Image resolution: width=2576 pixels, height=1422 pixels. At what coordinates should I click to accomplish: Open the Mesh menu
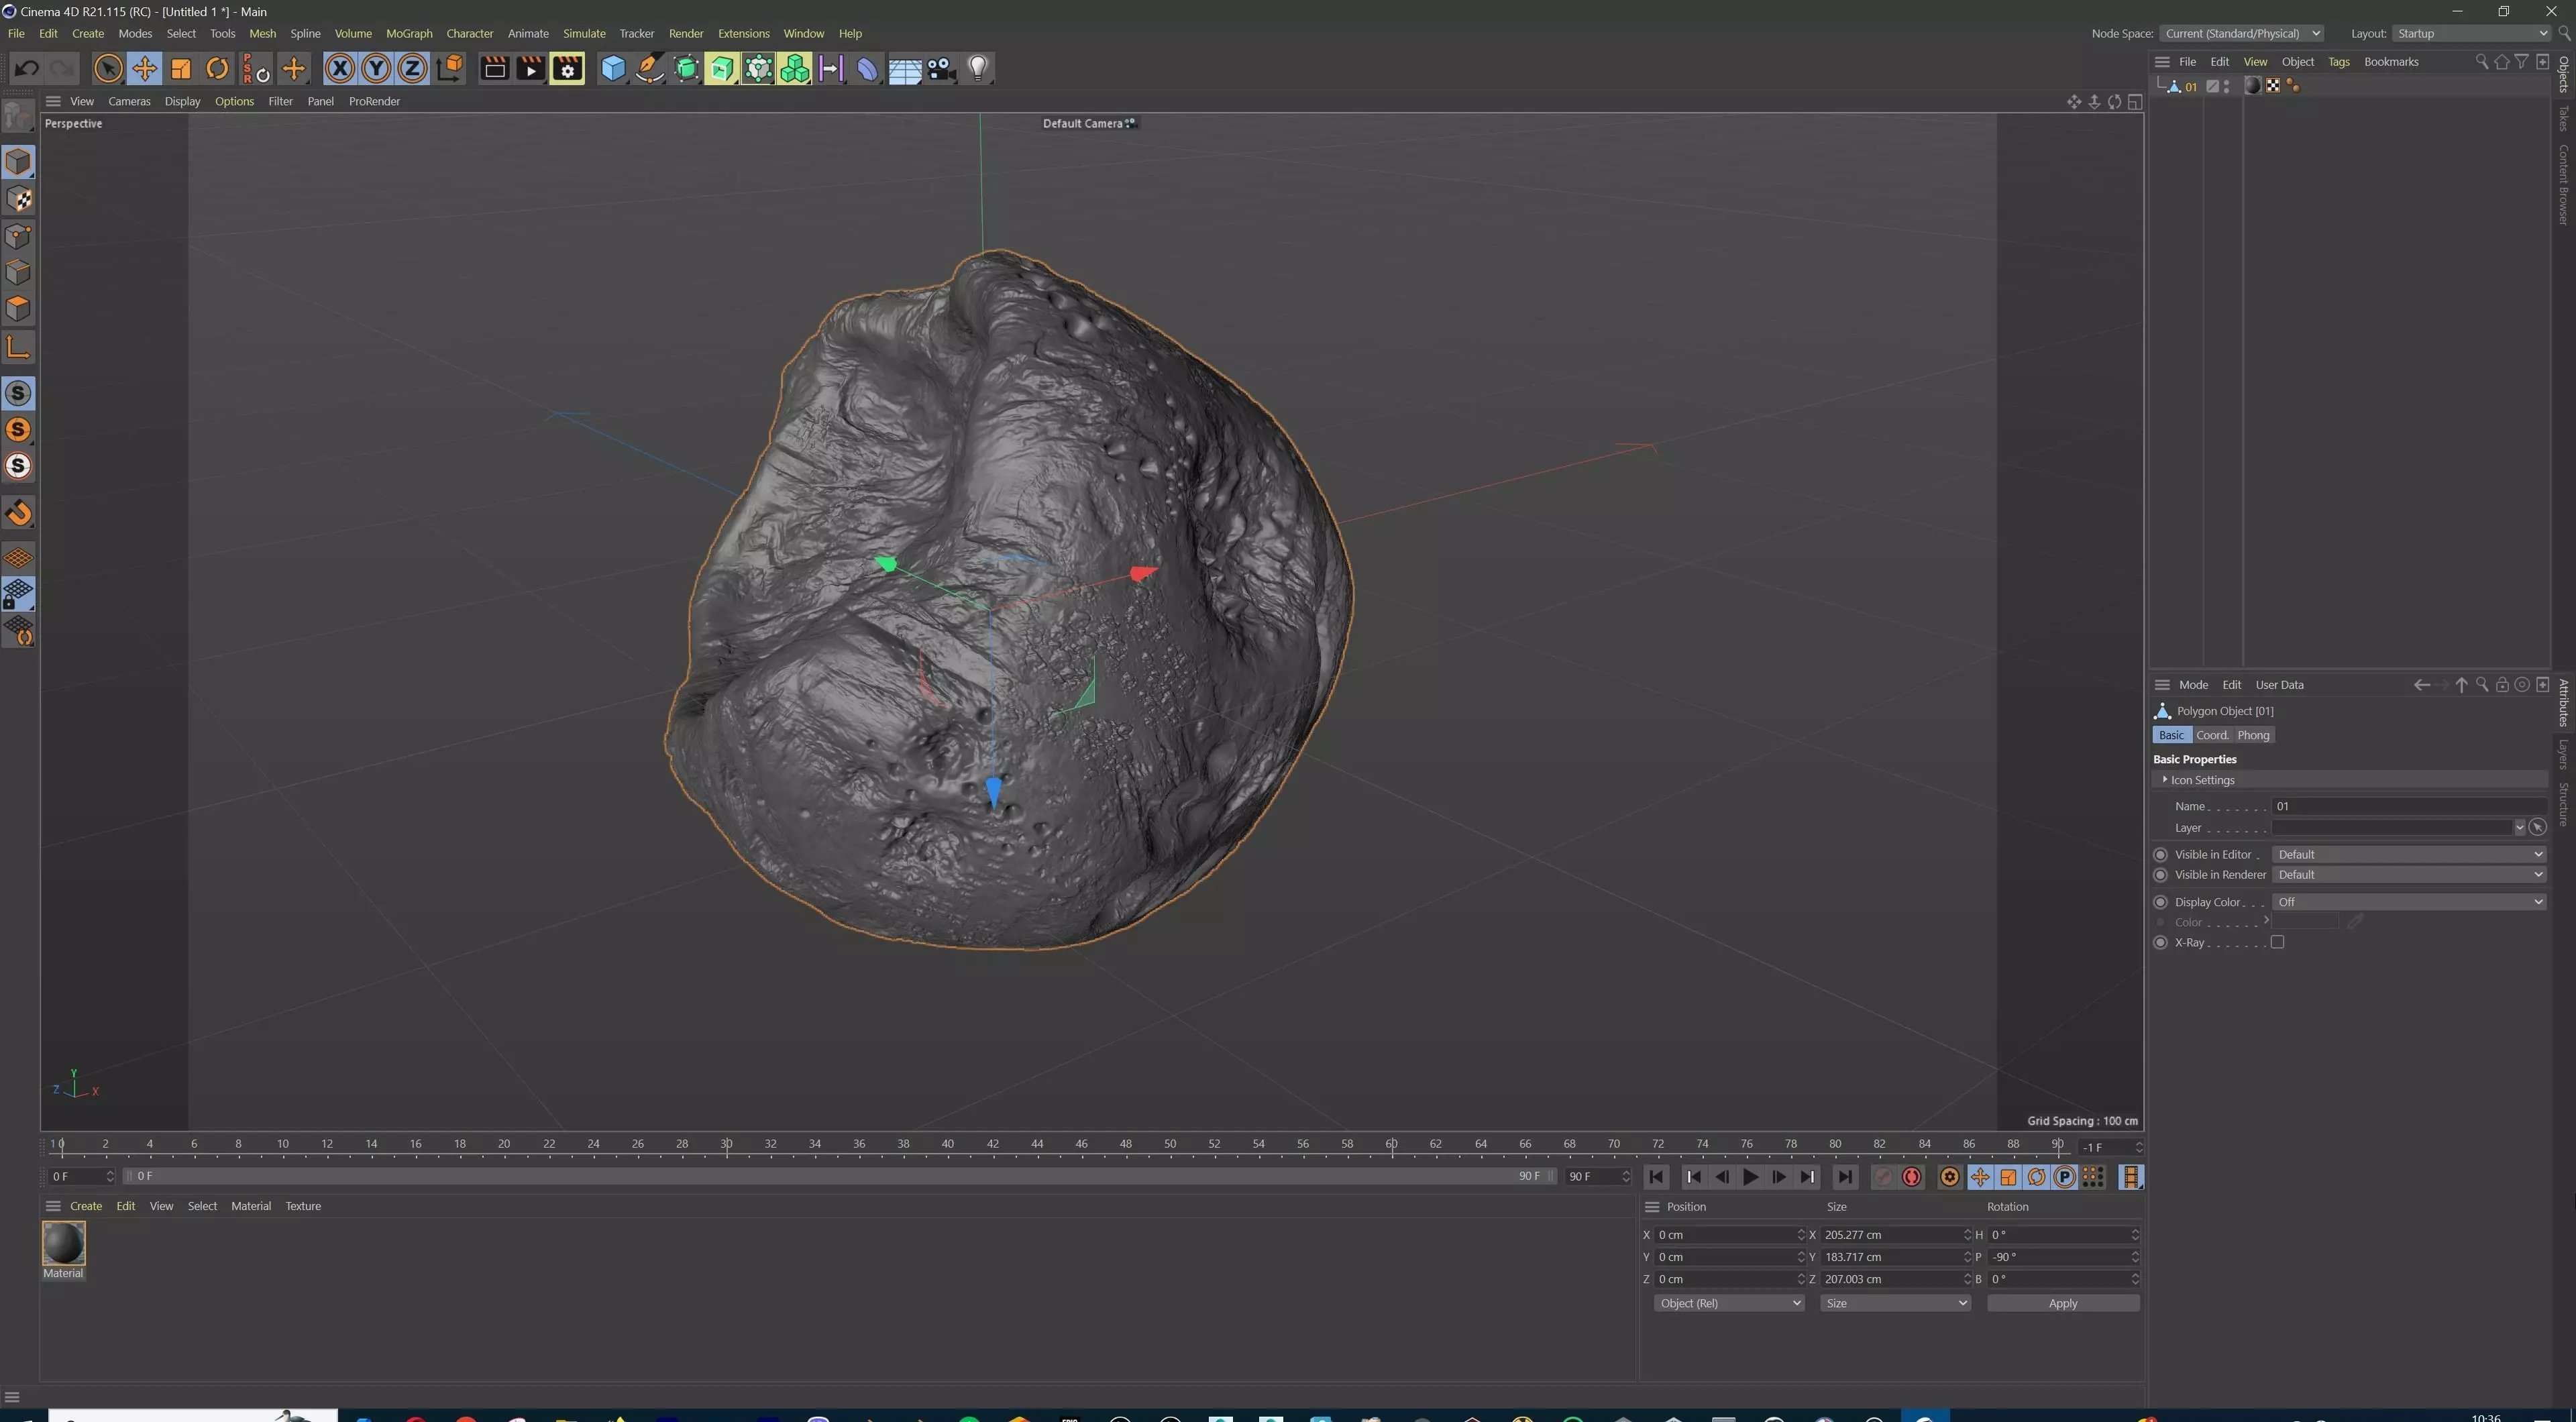click(262, 33)
